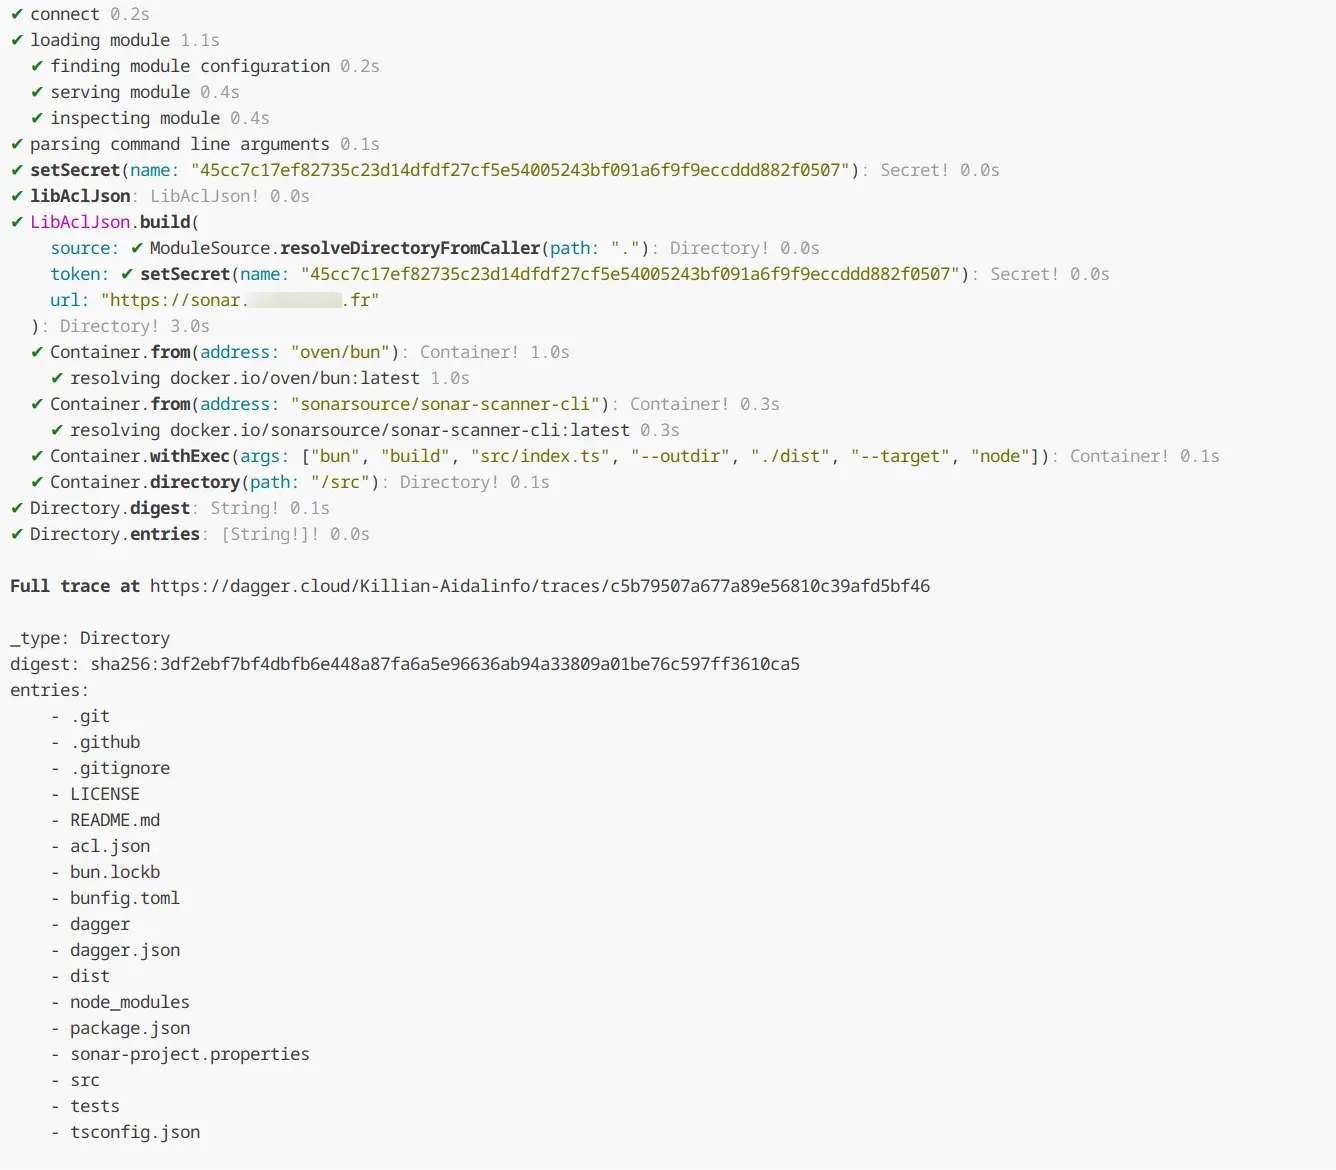This screenshot has height=1170, width=1336.
Task: Click the checkmark beside 'Directory.digest'
Action: click(16, 508)
